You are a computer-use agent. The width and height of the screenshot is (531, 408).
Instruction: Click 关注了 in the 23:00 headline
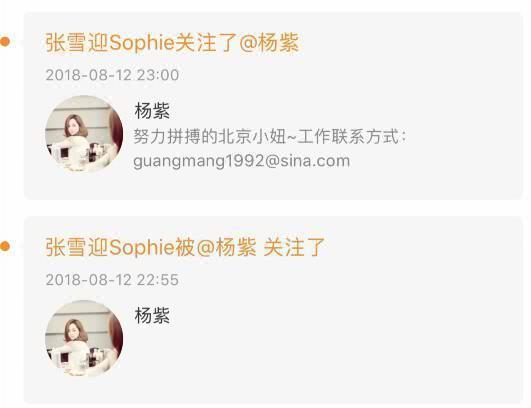(206, 43)
